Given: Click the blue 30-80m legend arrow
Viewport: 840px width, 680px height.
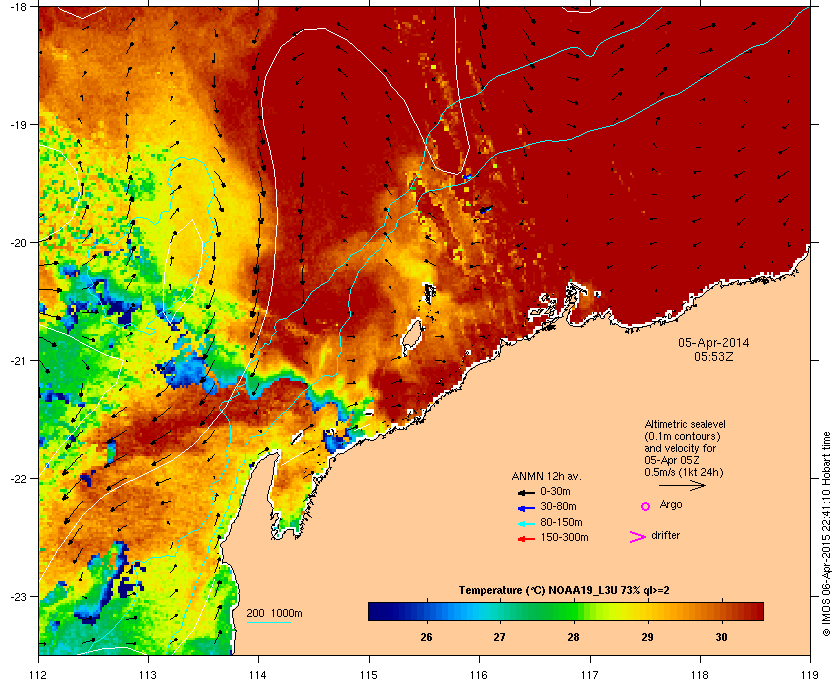Looking at the screenshot, I should (526, 507).
